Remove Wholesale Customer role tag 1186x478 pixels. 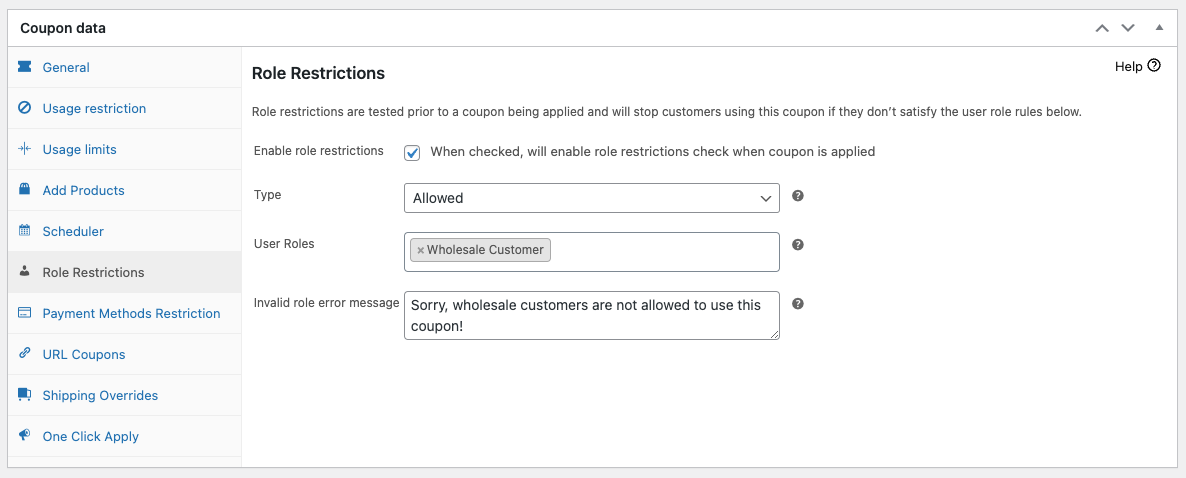coord(421,250)
